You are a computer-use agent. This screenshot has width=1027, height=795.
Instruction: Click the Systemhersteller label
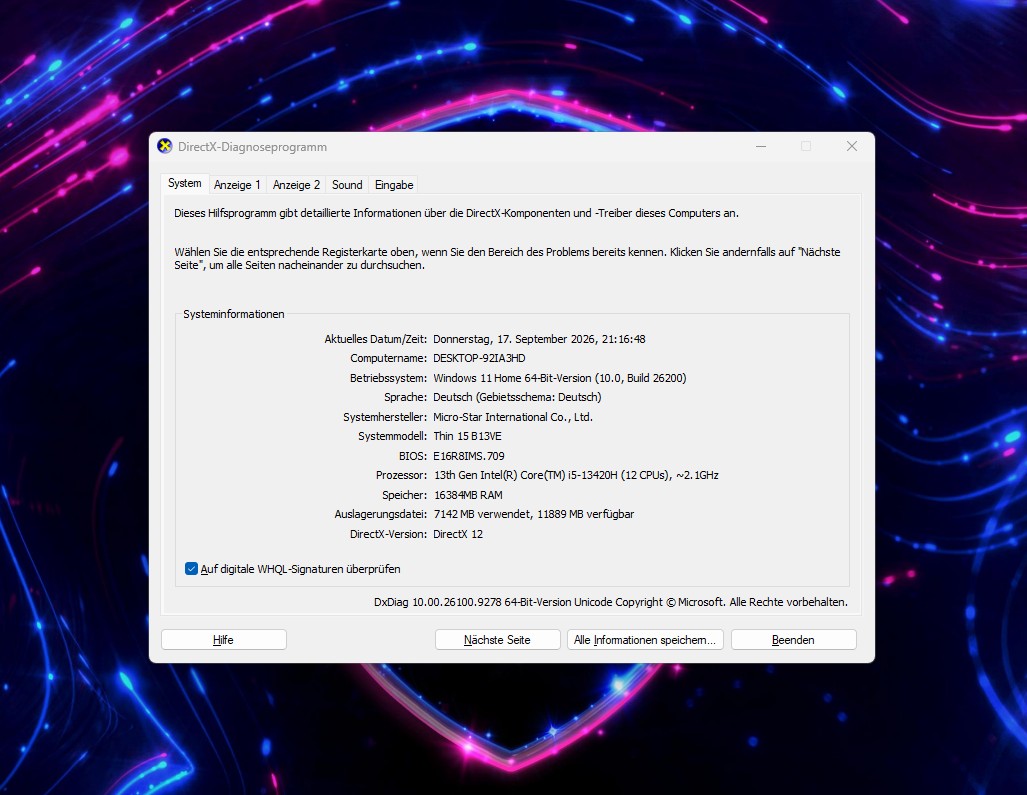coord(385,416)
